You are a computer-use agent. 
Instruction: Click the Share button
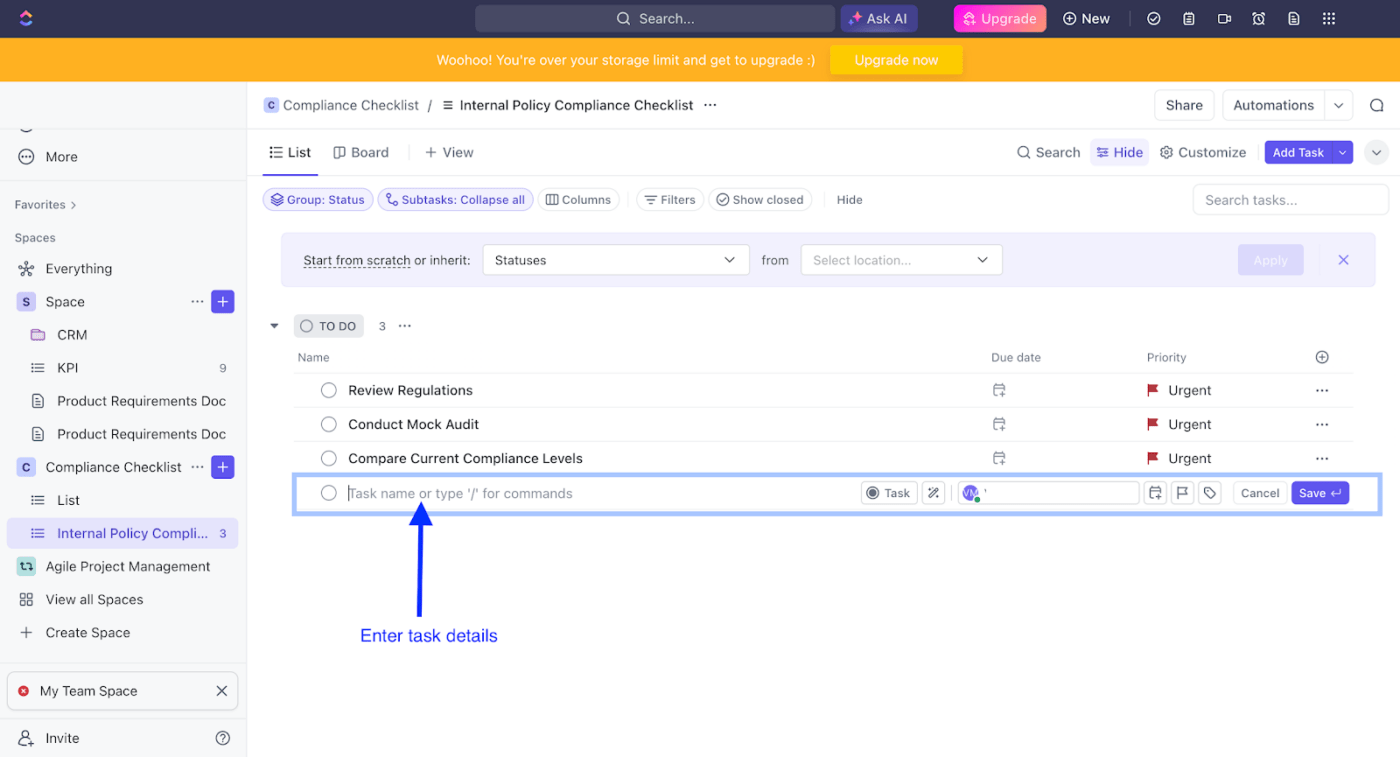(x=1184, y=105)
